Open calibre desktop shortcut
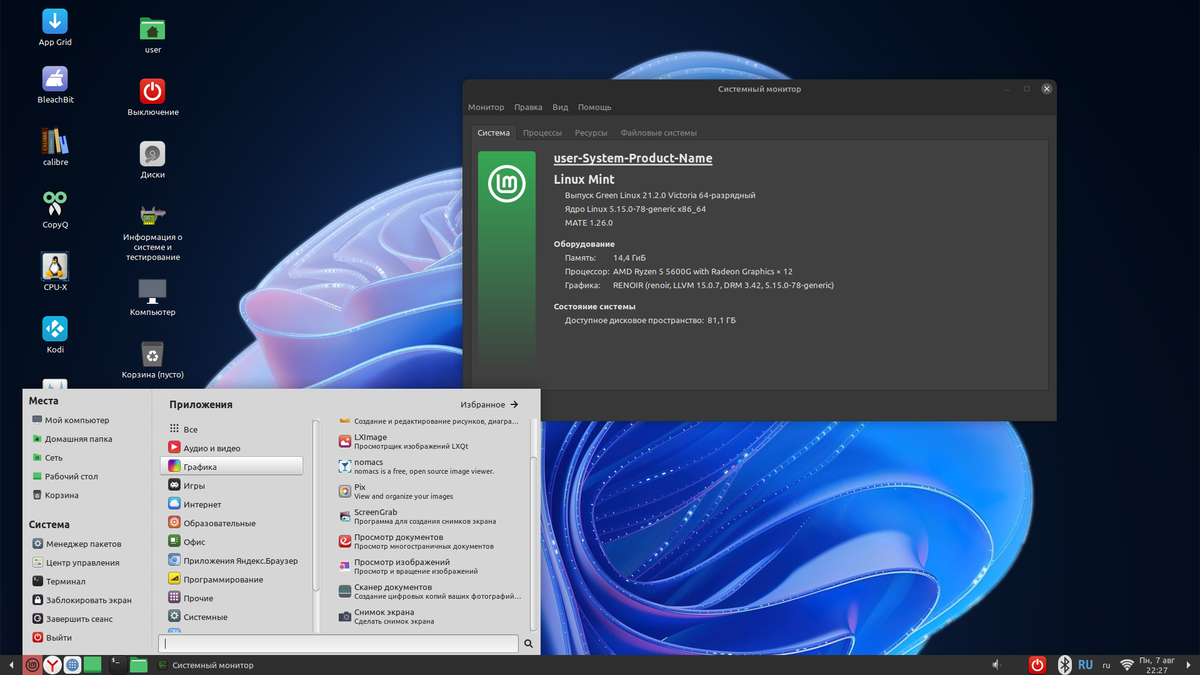1200x675 pixels. [x=55, y=147]
